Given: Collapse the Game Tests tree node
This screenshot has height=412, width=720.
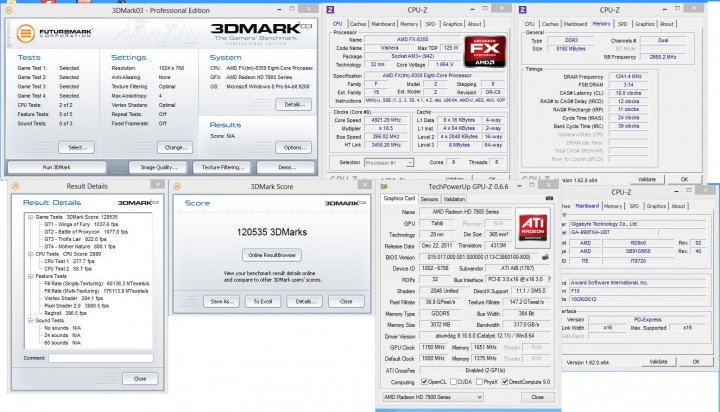Looking at the screenshot, I should tap(30, 217).
